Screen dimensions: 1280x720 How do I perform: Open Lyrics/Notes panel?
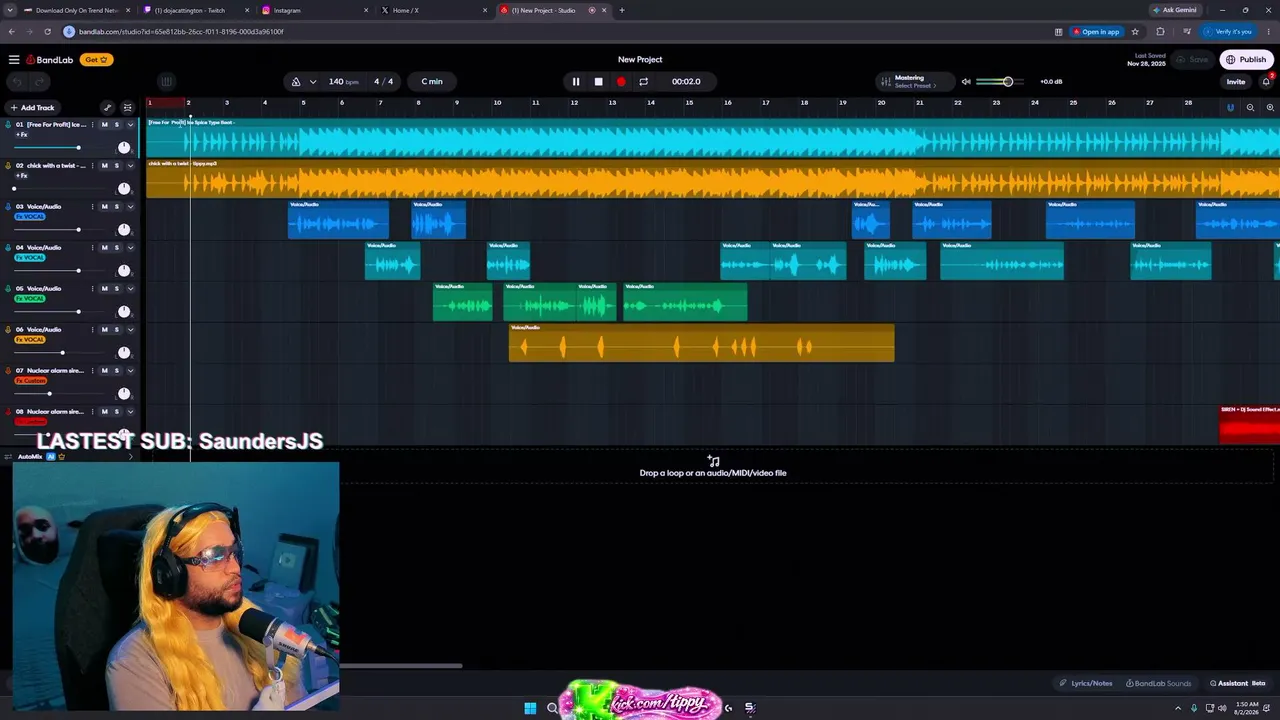click(x=1086, y=684)
